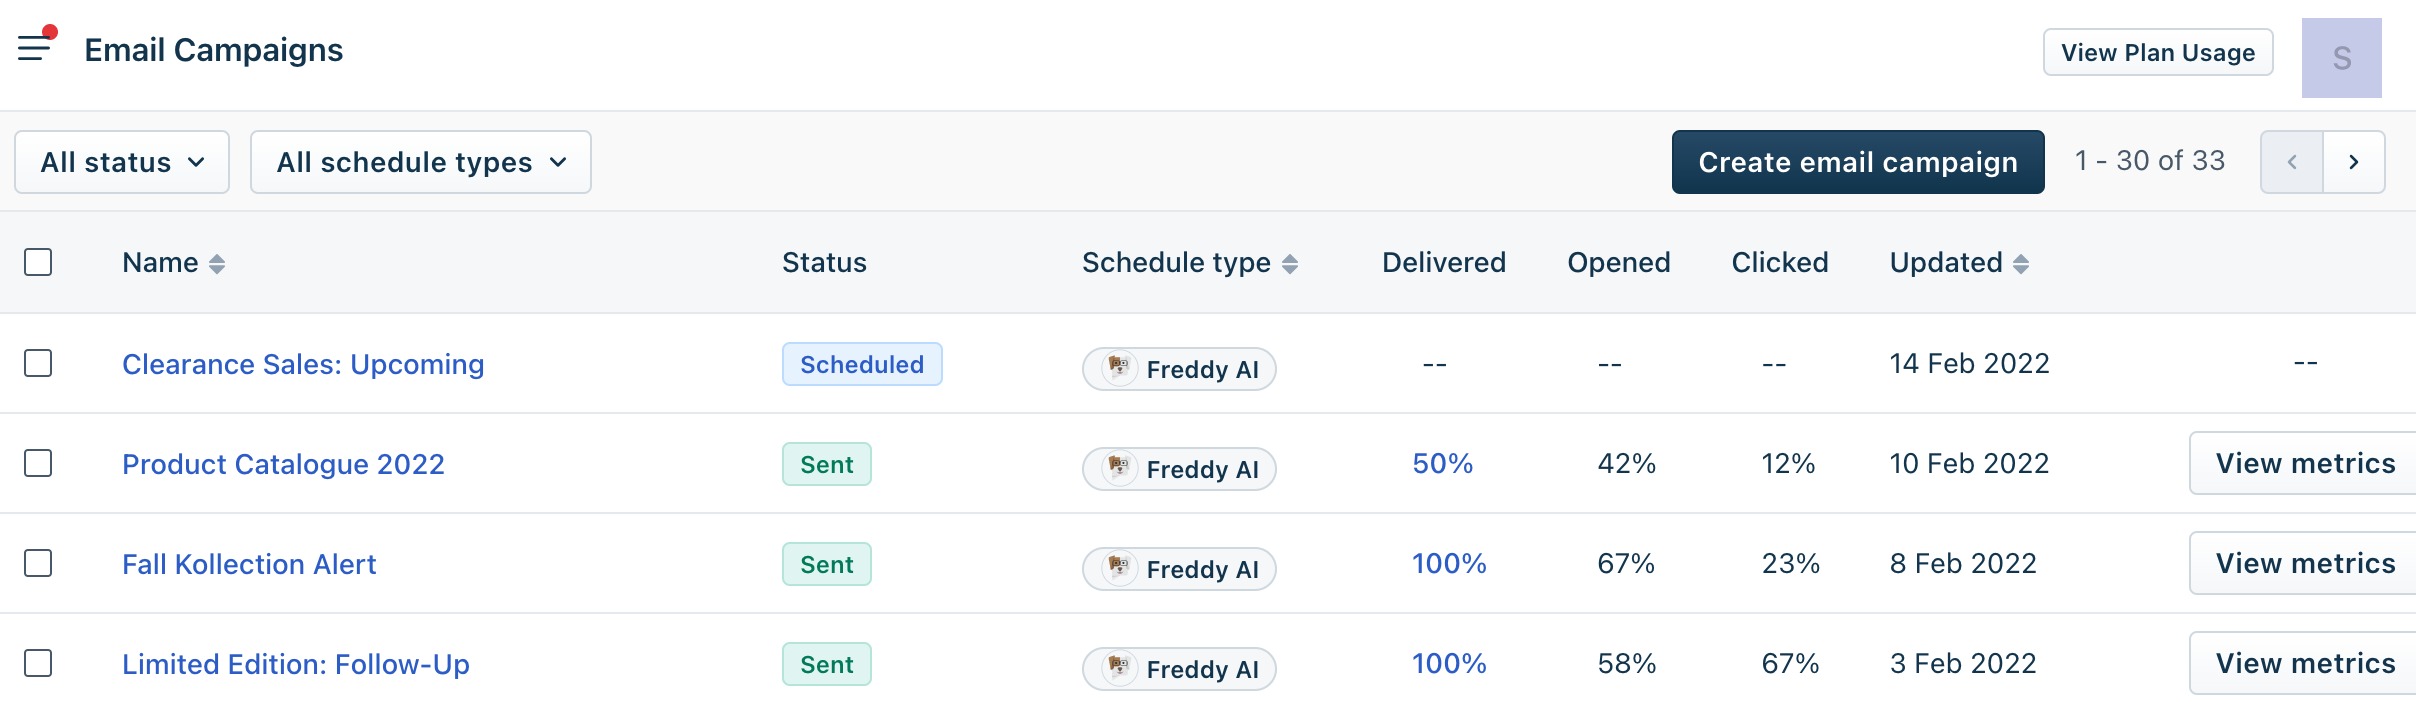The height and width of the screenshot is (702, 2416).
Task: Open the All schedule types dropdown
Action: coord(421,162)
